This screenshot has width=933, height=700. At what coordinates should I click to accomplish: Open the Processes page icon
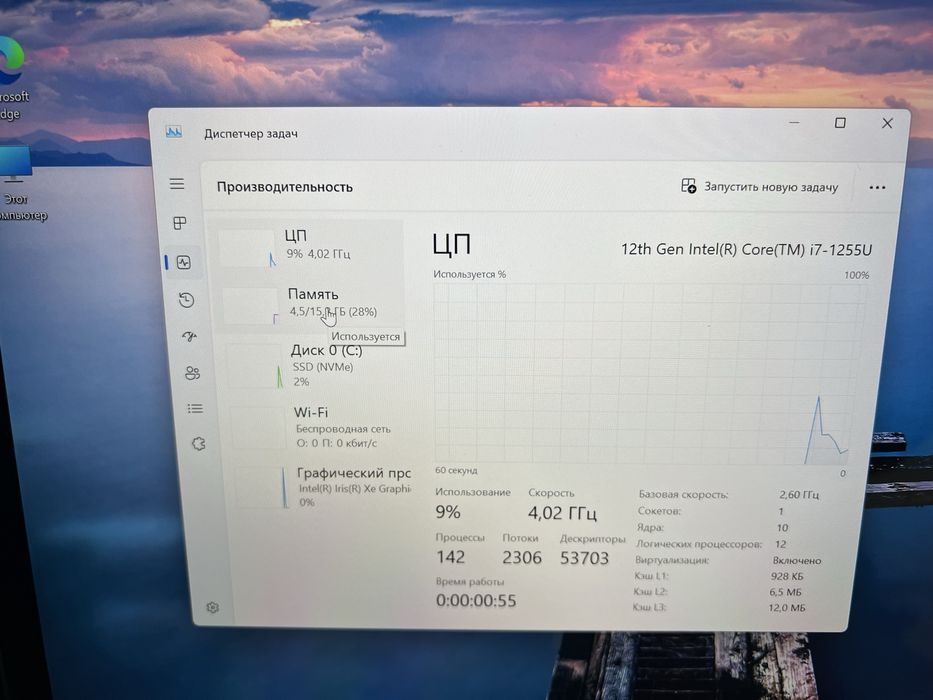coord(180,223)
